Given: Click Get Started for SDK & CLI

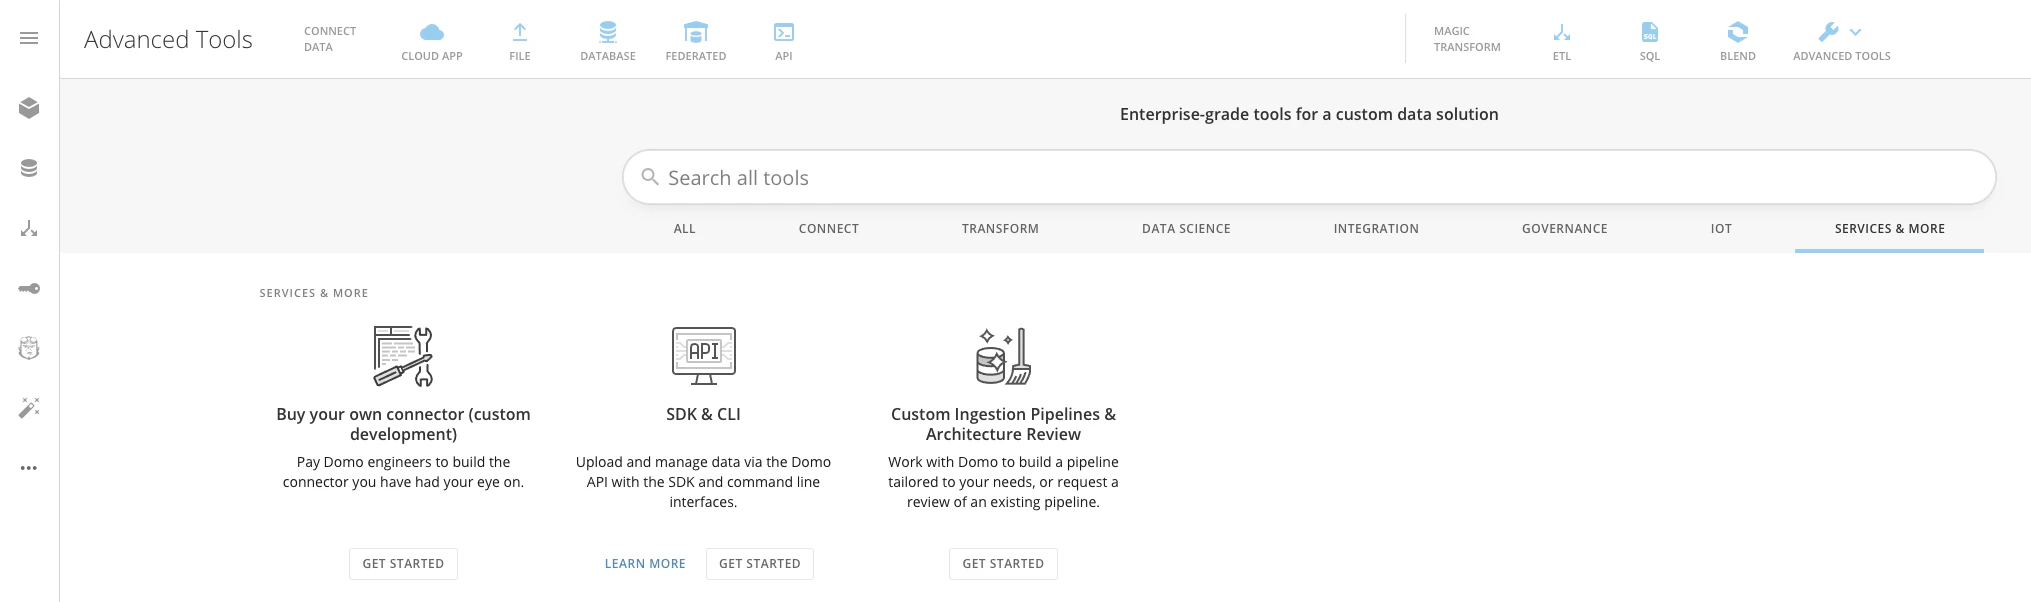Looking at the screenshot, I should pyautogui.click(x=760, y=564).
